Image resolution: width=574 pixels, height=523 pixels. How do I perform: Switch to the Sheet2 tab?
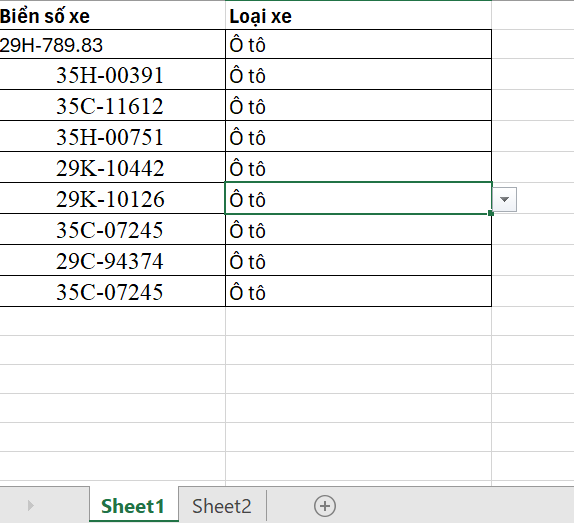point(222,506)
